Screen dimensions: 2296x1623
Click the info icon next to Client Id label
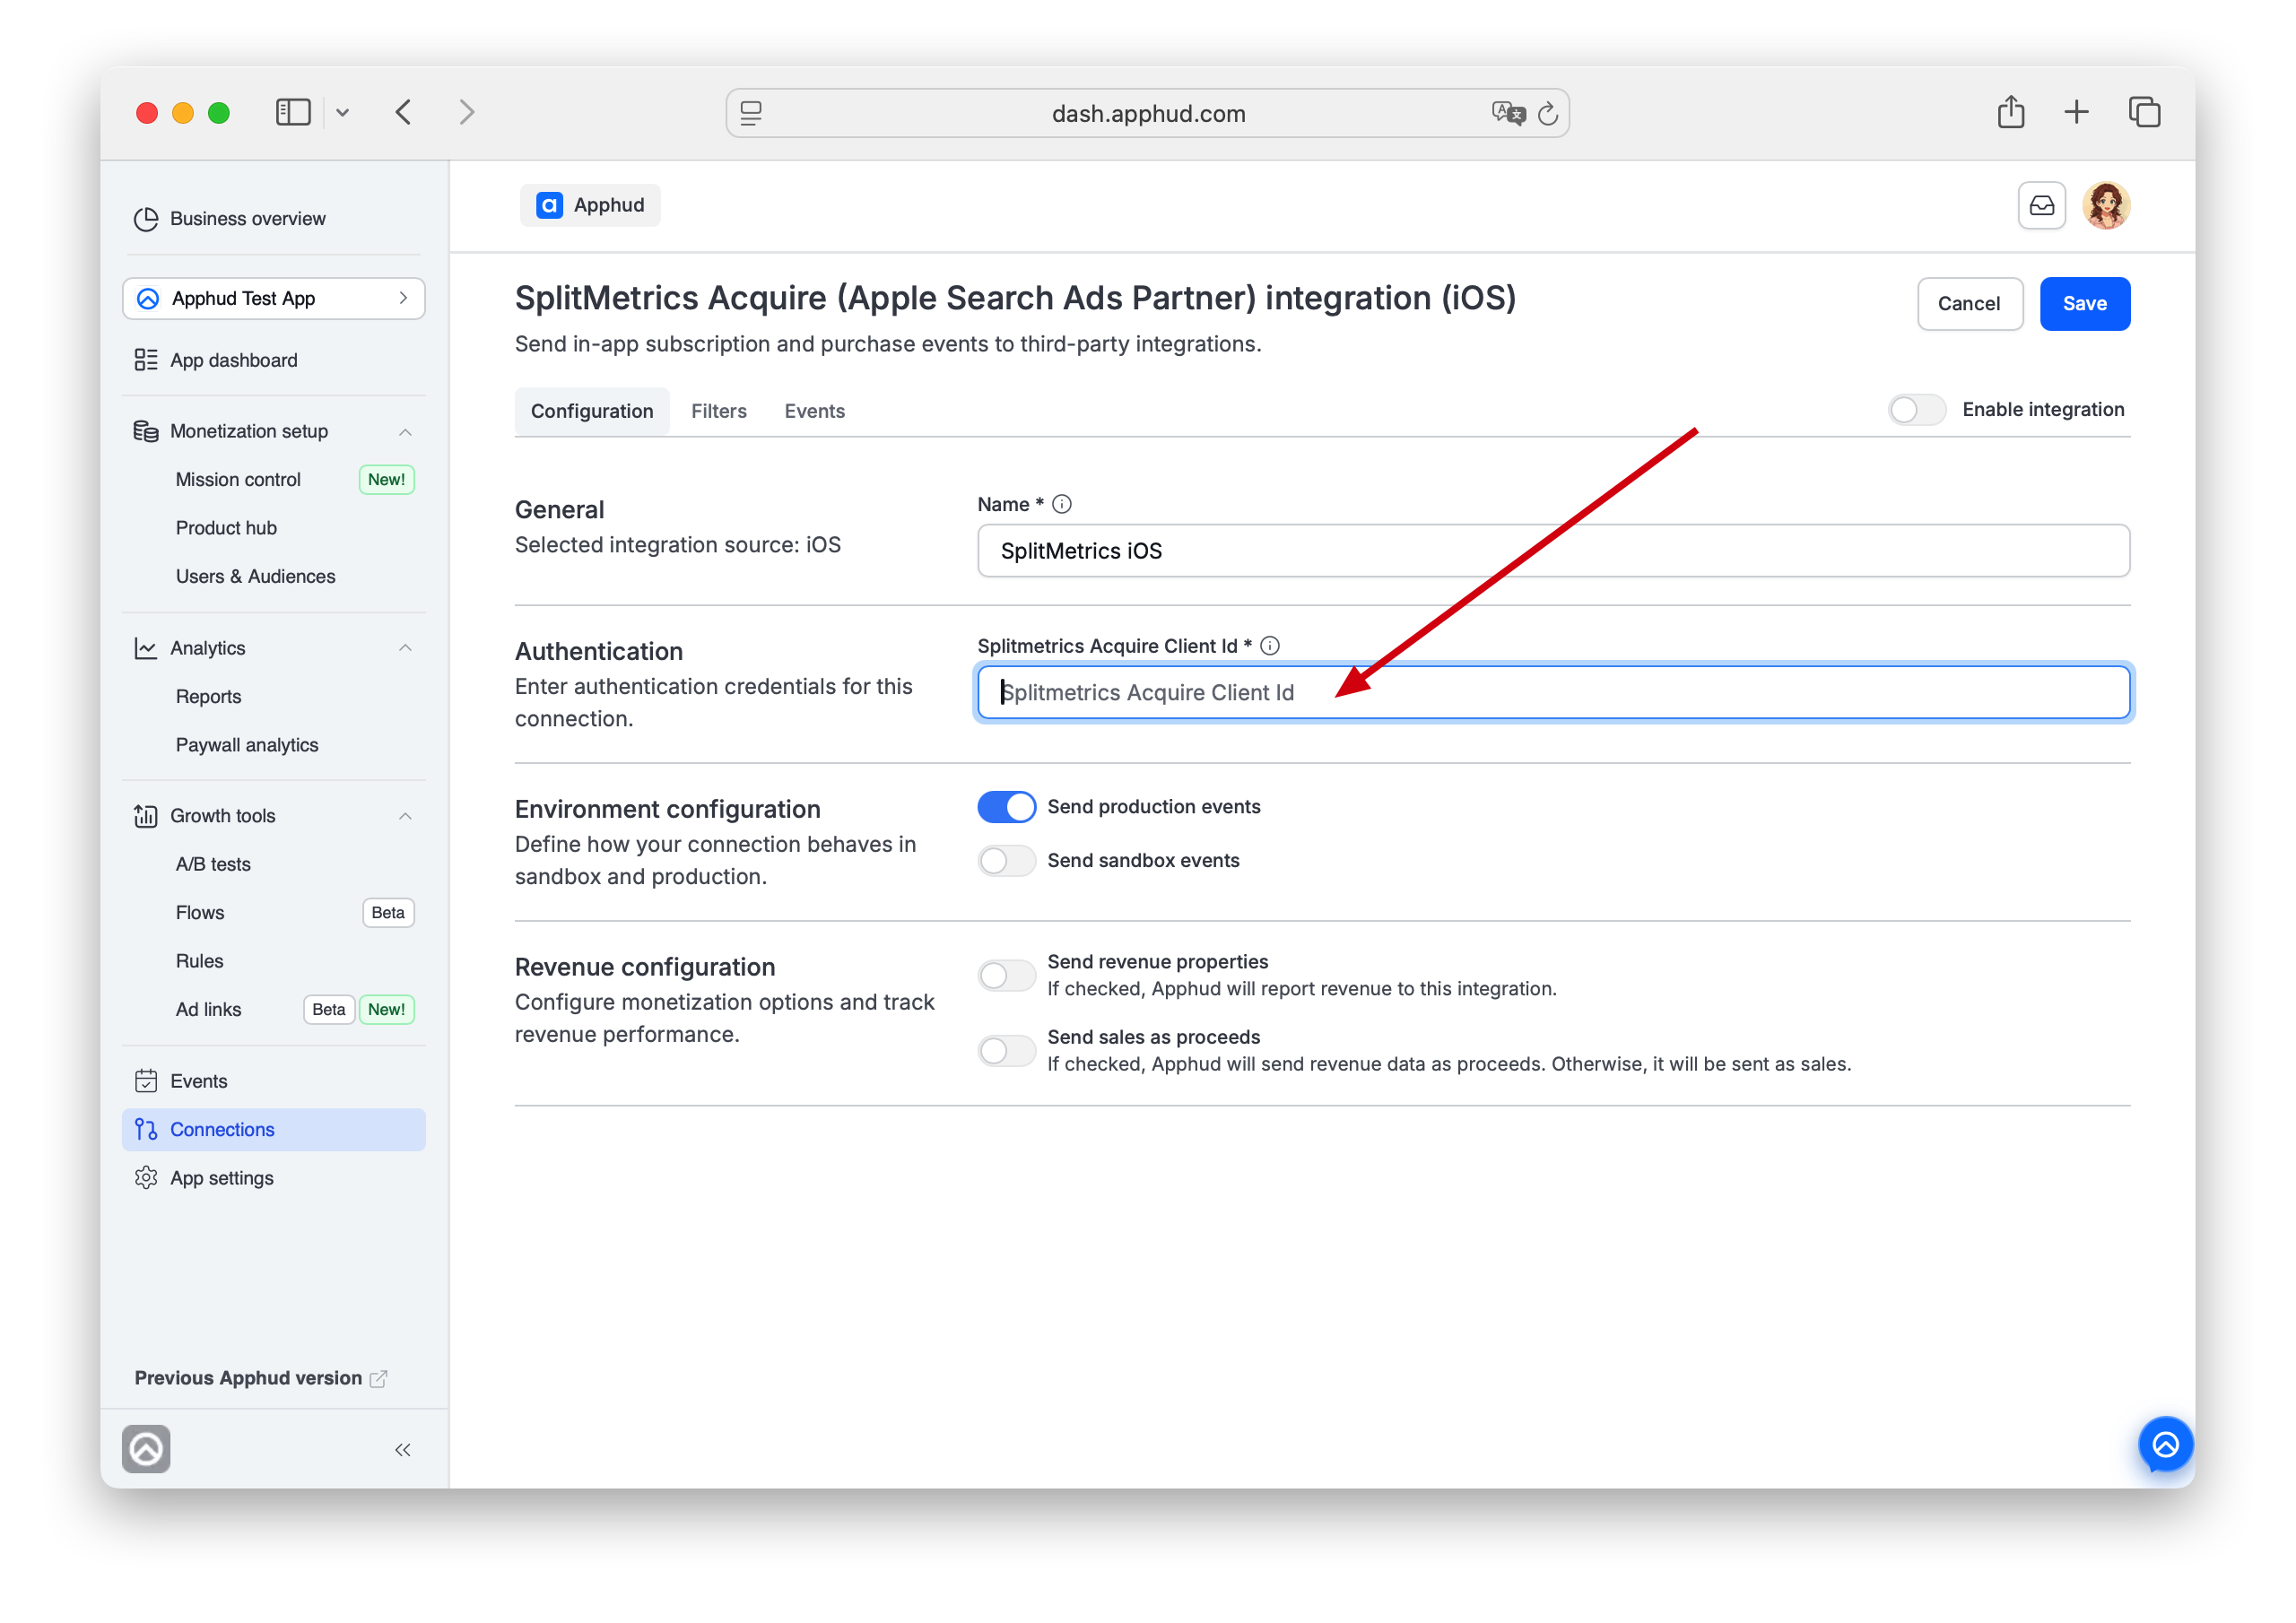(1270, 646)
